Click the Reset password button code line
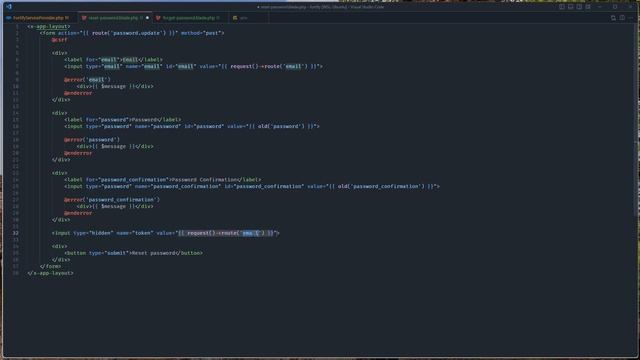This screenshot has height=360, width=640. click(x=133, y=253)
